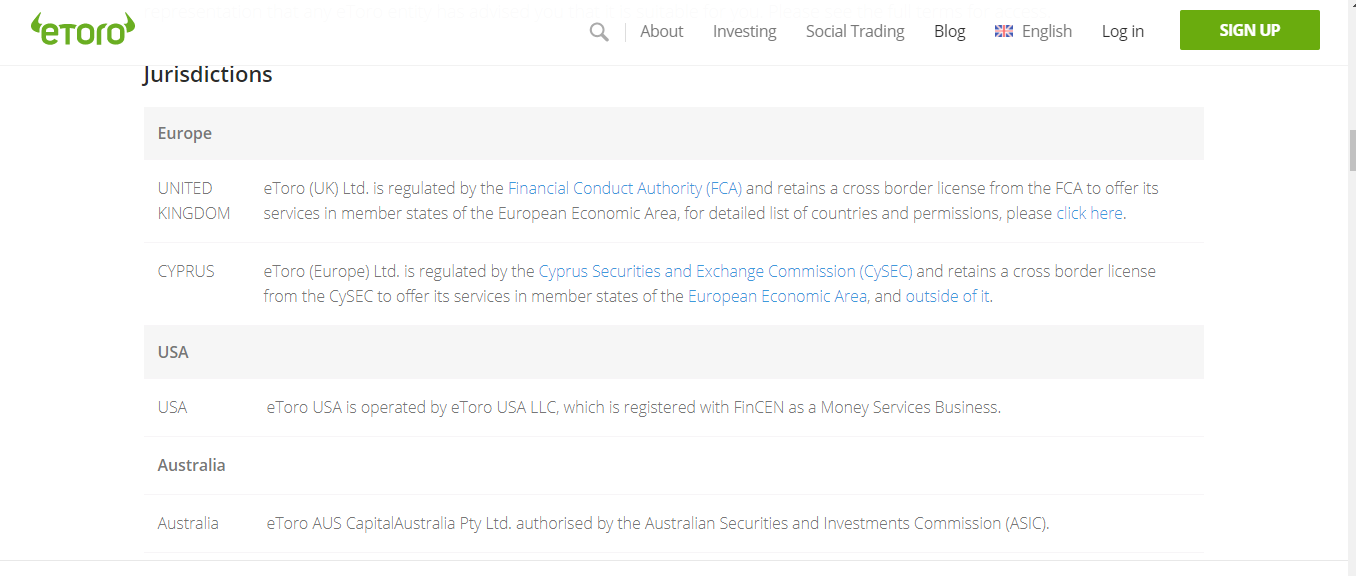Open Financial Conduct Authority (FCA) link
Viewport: 1356px width, 576px height.
[625, 188]
